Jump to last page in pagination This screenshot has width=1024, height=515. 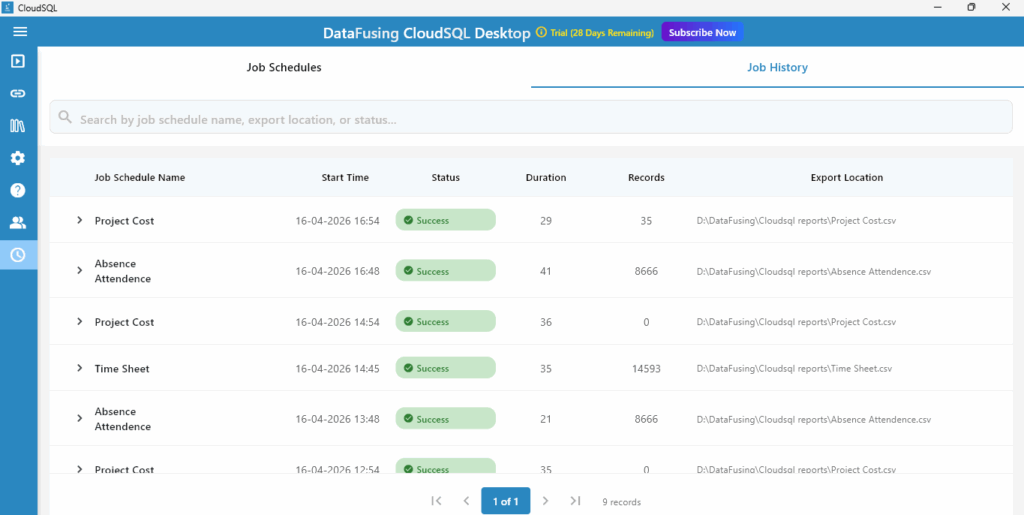click(575, 501)
